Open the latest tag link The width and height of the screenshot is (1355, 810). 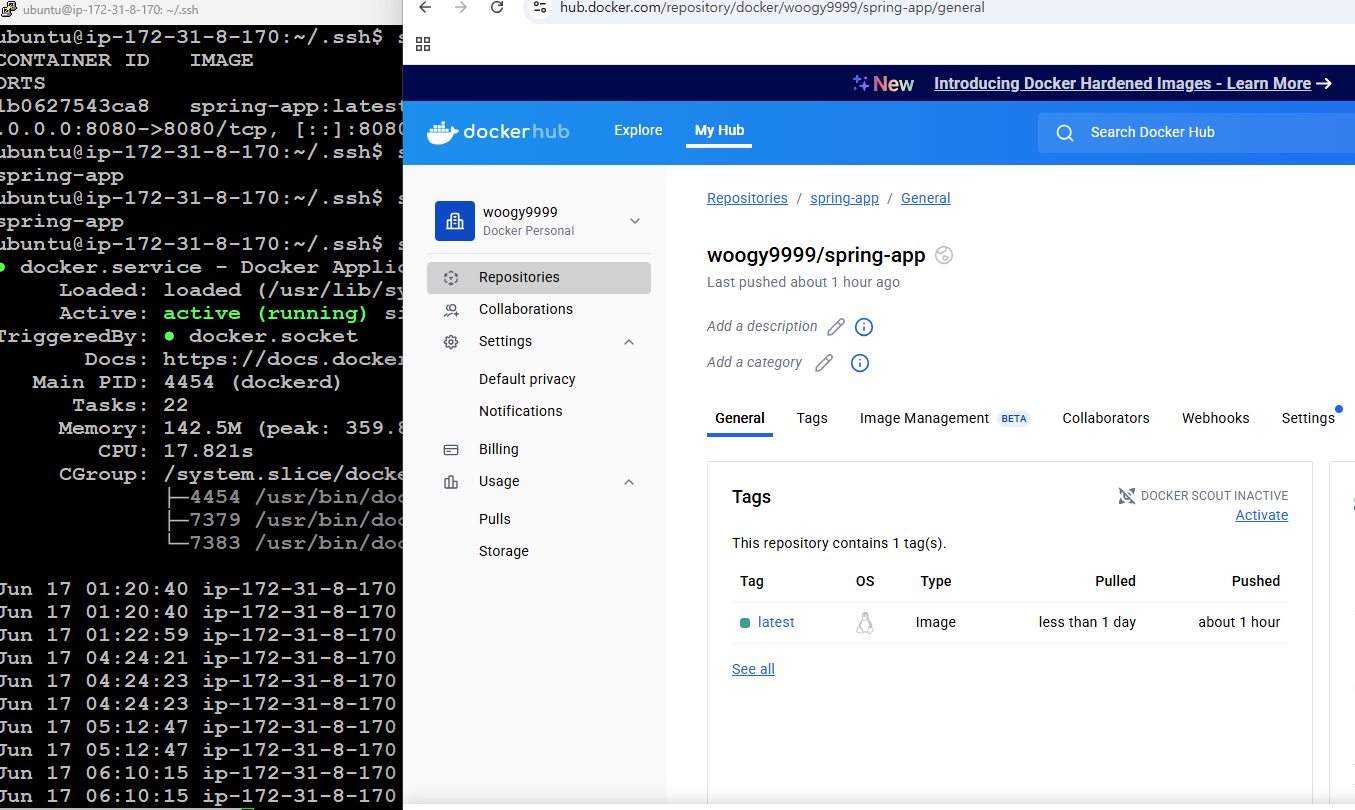(776, 622)
